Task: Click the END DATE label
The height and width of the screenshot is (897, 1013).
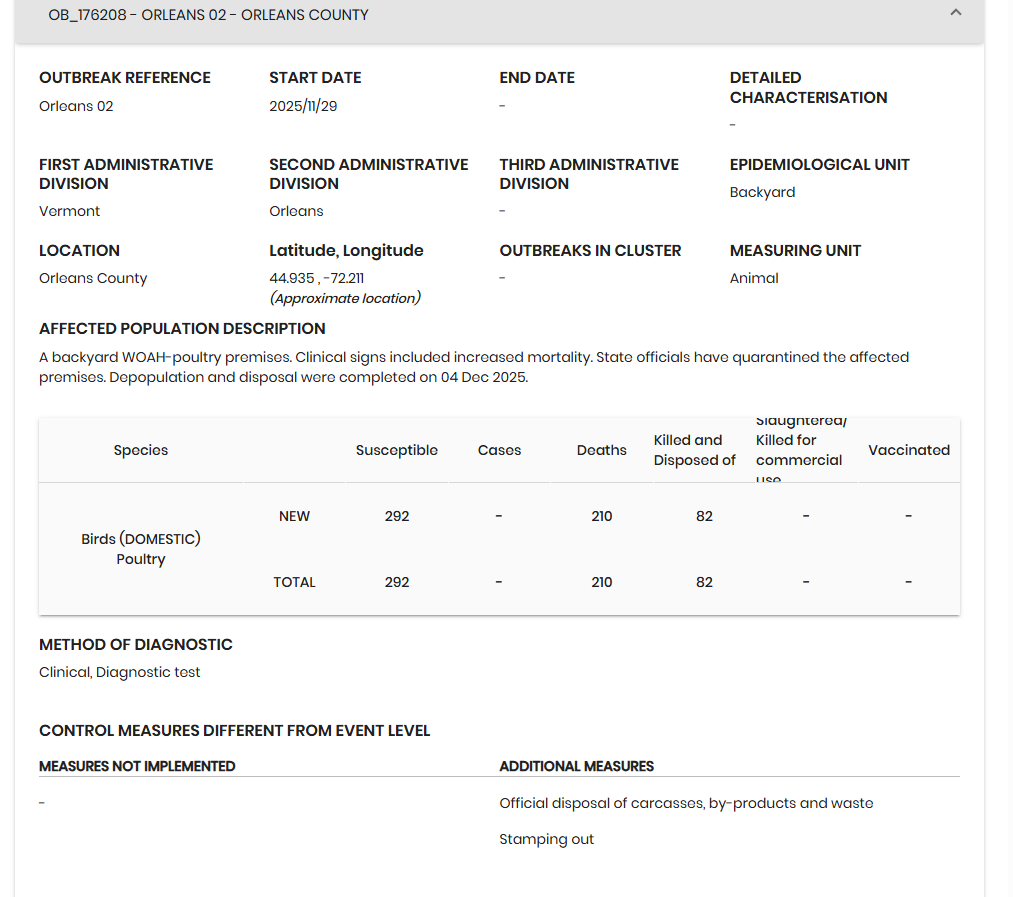Action: tap(537, 78)
